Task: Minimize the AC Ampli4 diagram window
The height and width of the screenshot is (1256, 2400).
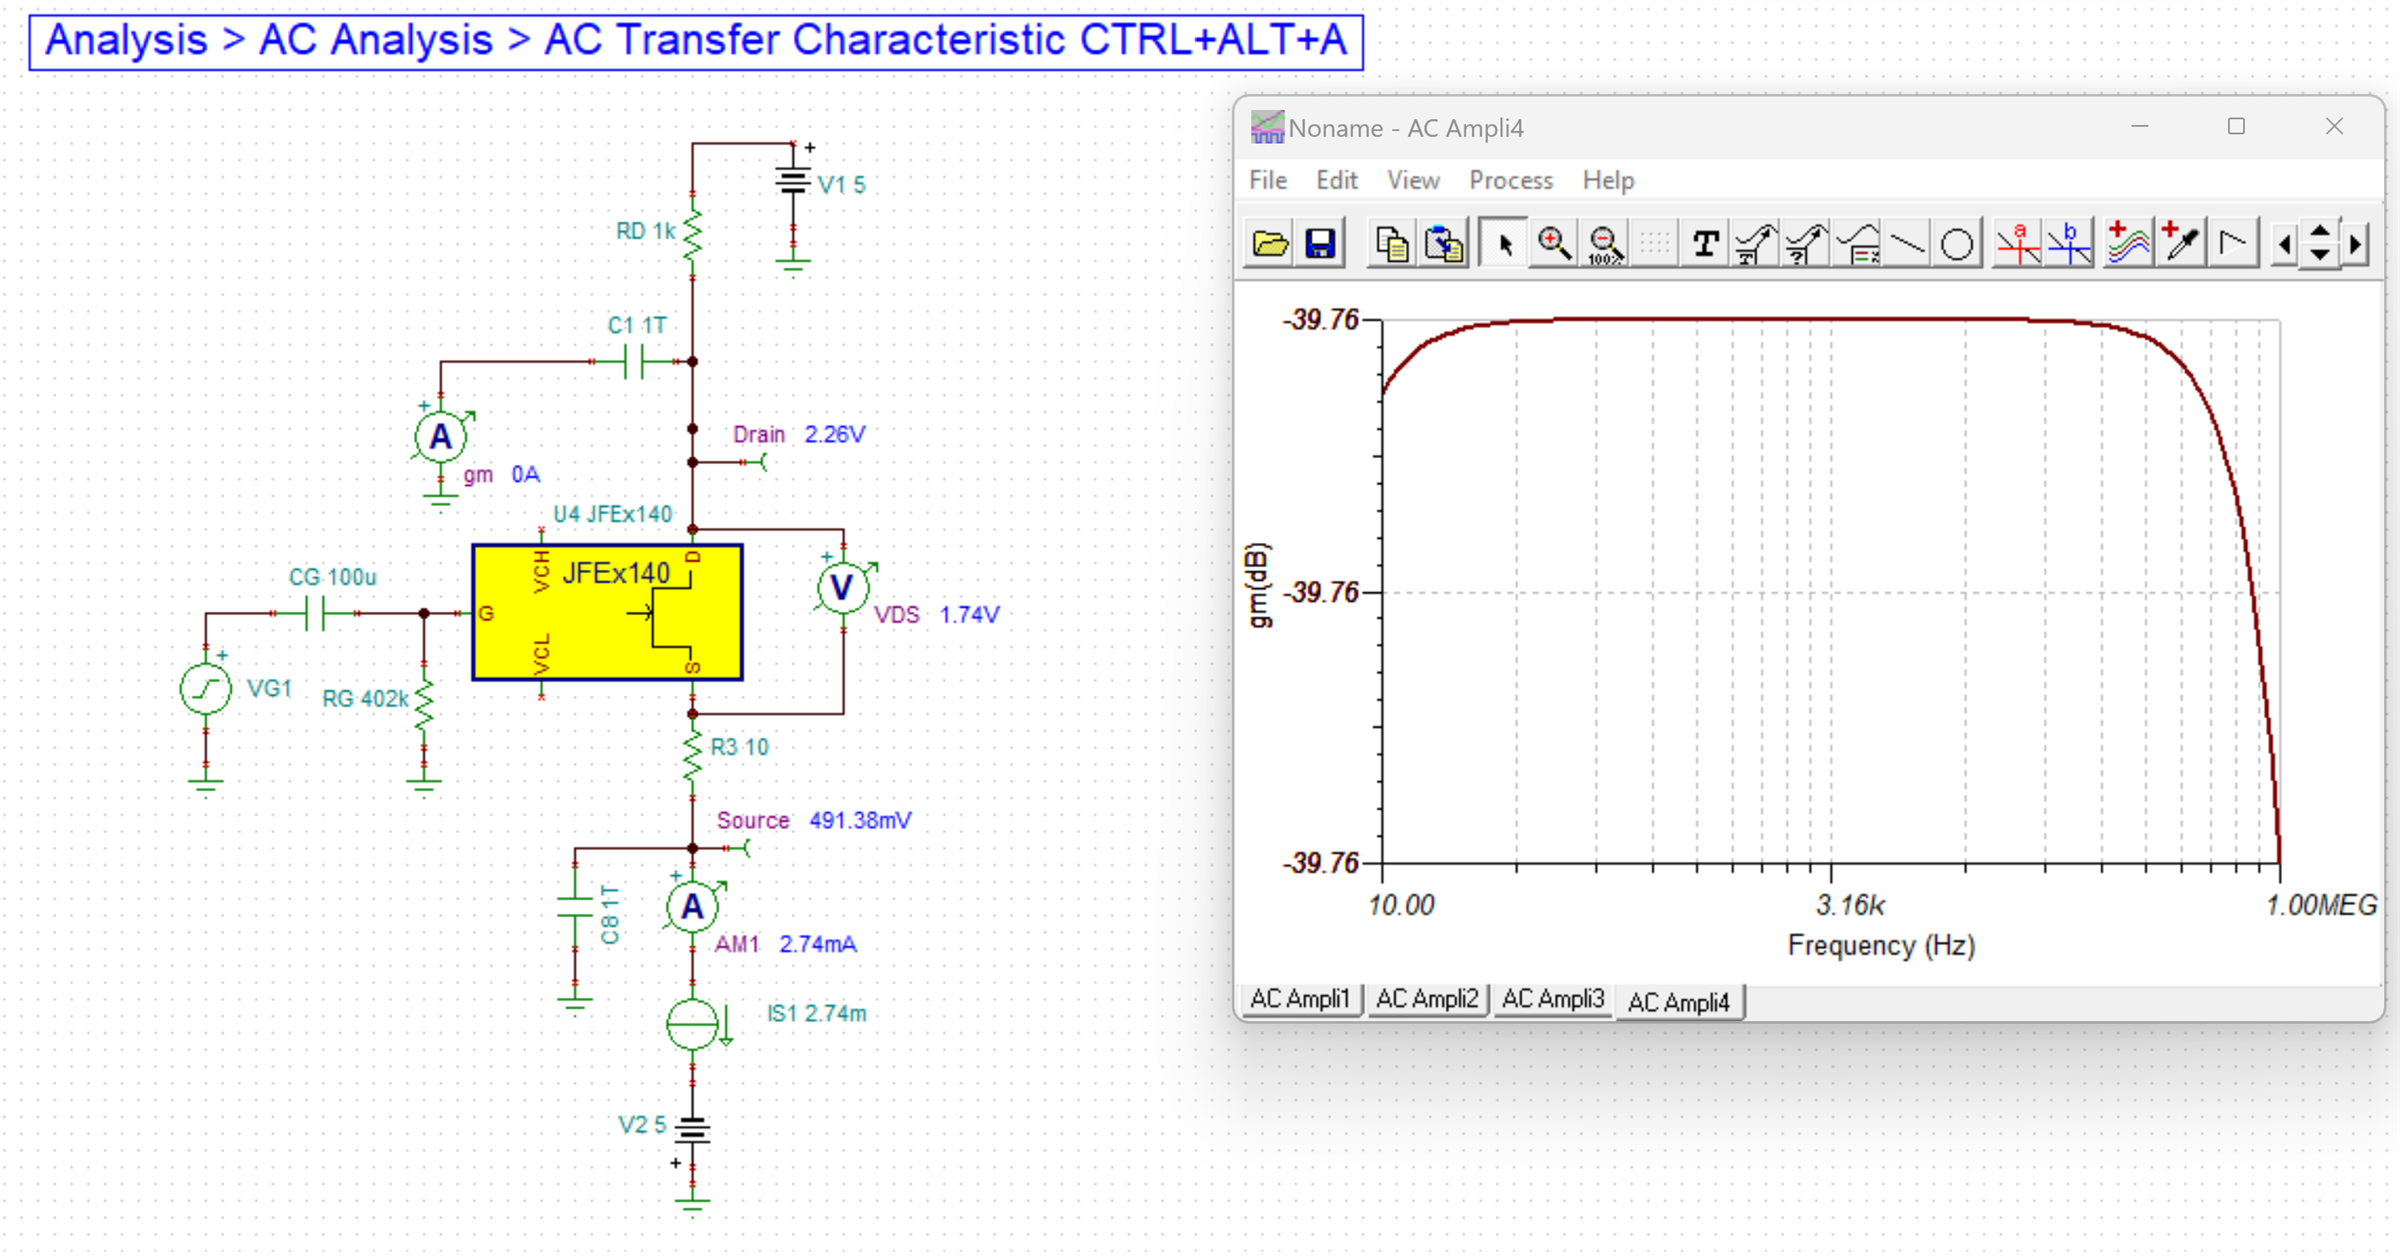Action: [x=2140, y=127]
